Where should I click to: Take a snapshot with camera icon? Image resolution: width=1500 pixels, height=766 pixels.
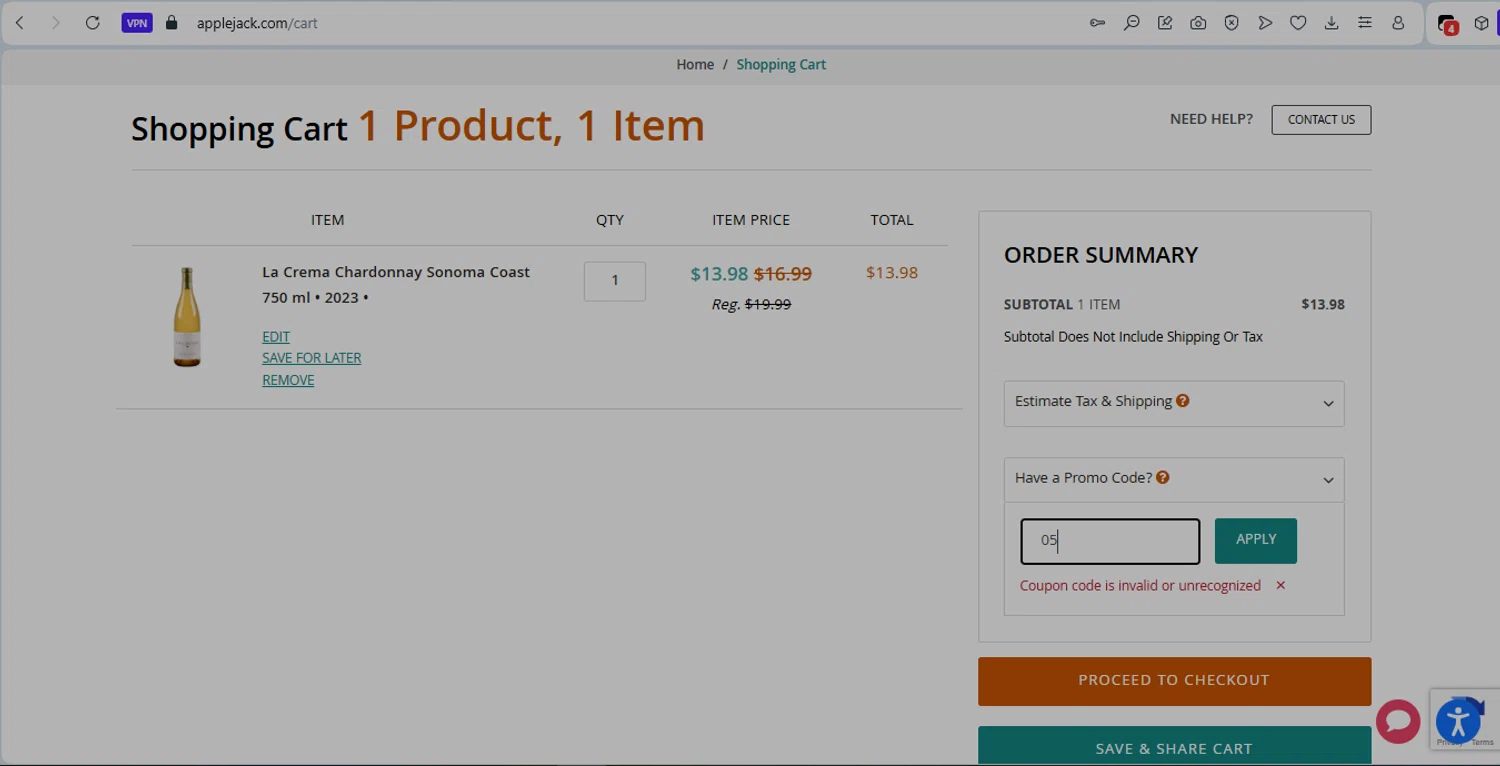point(1198,23)
